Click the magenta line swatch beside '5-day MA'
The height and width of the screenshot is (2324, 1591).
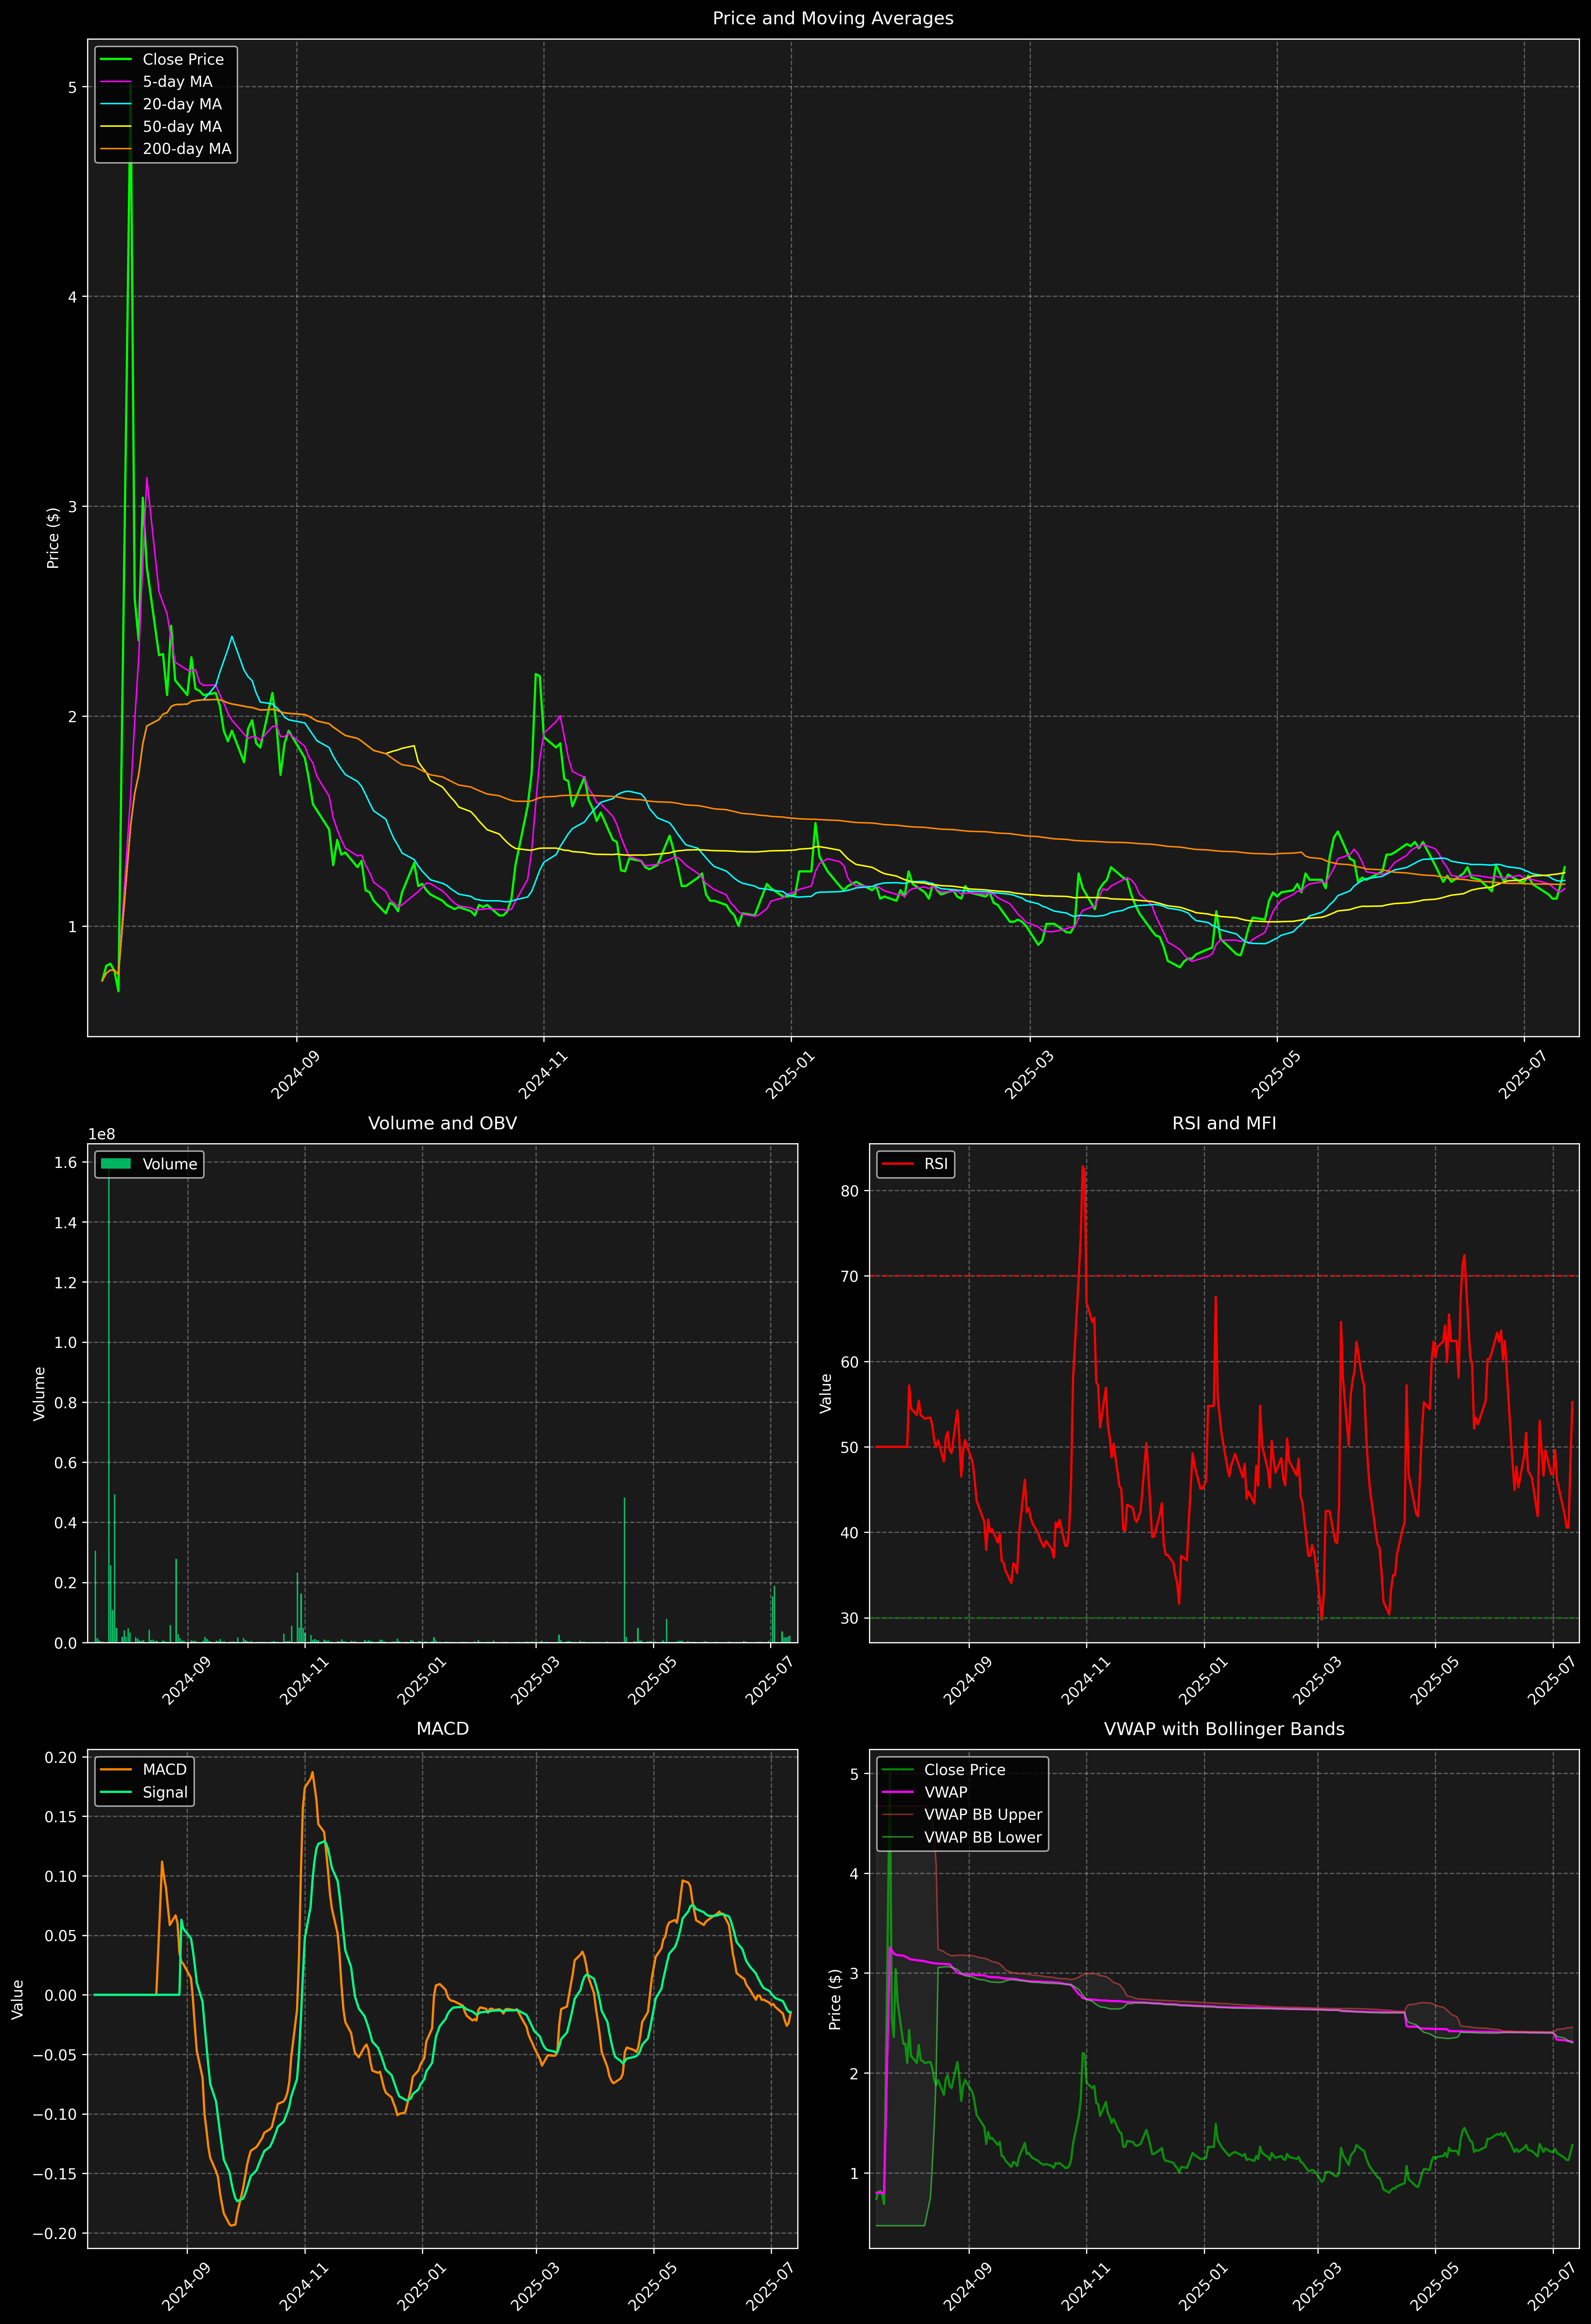tap(116, 82)
